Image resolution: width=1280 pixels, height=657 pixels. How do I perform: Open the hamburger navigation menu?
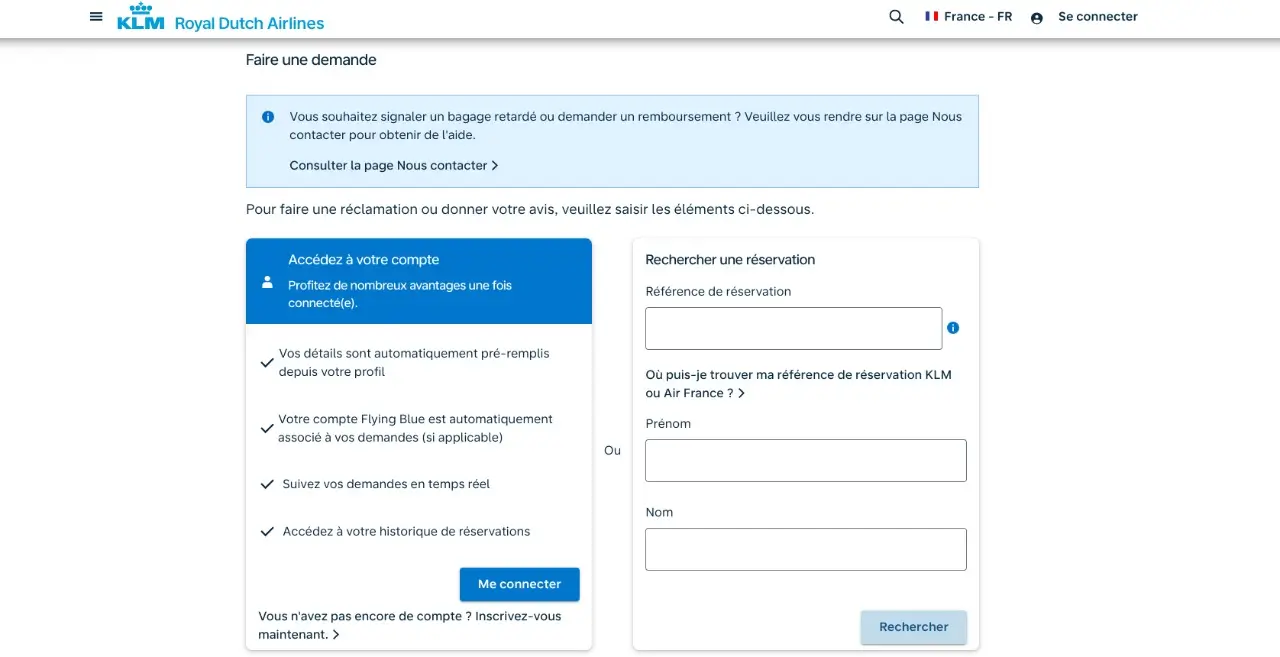point(96,17)
